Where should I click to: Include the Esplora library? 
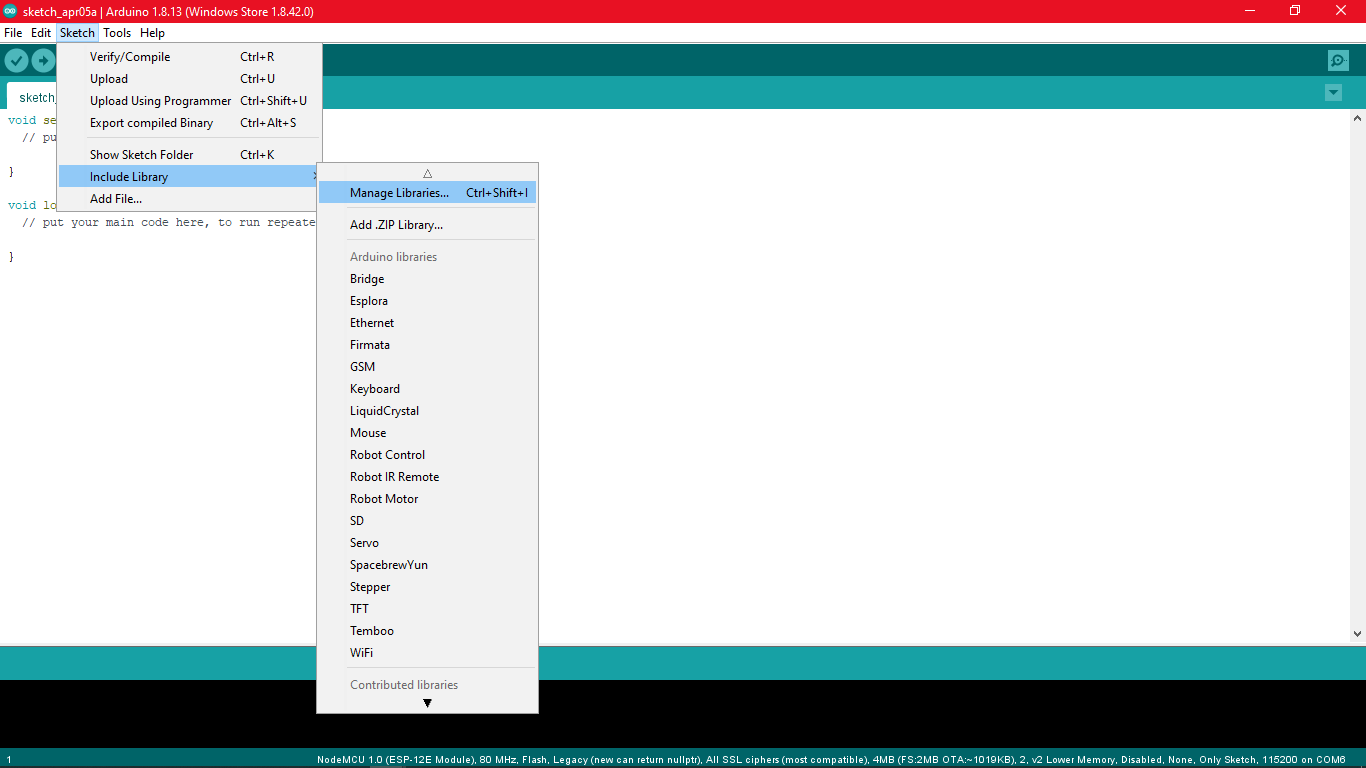pos(427,301)
